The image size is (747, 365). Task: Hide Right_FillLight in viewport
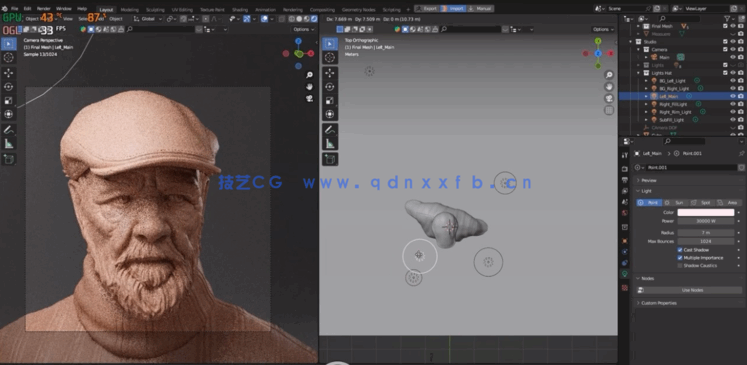click(x=733, y=104)
